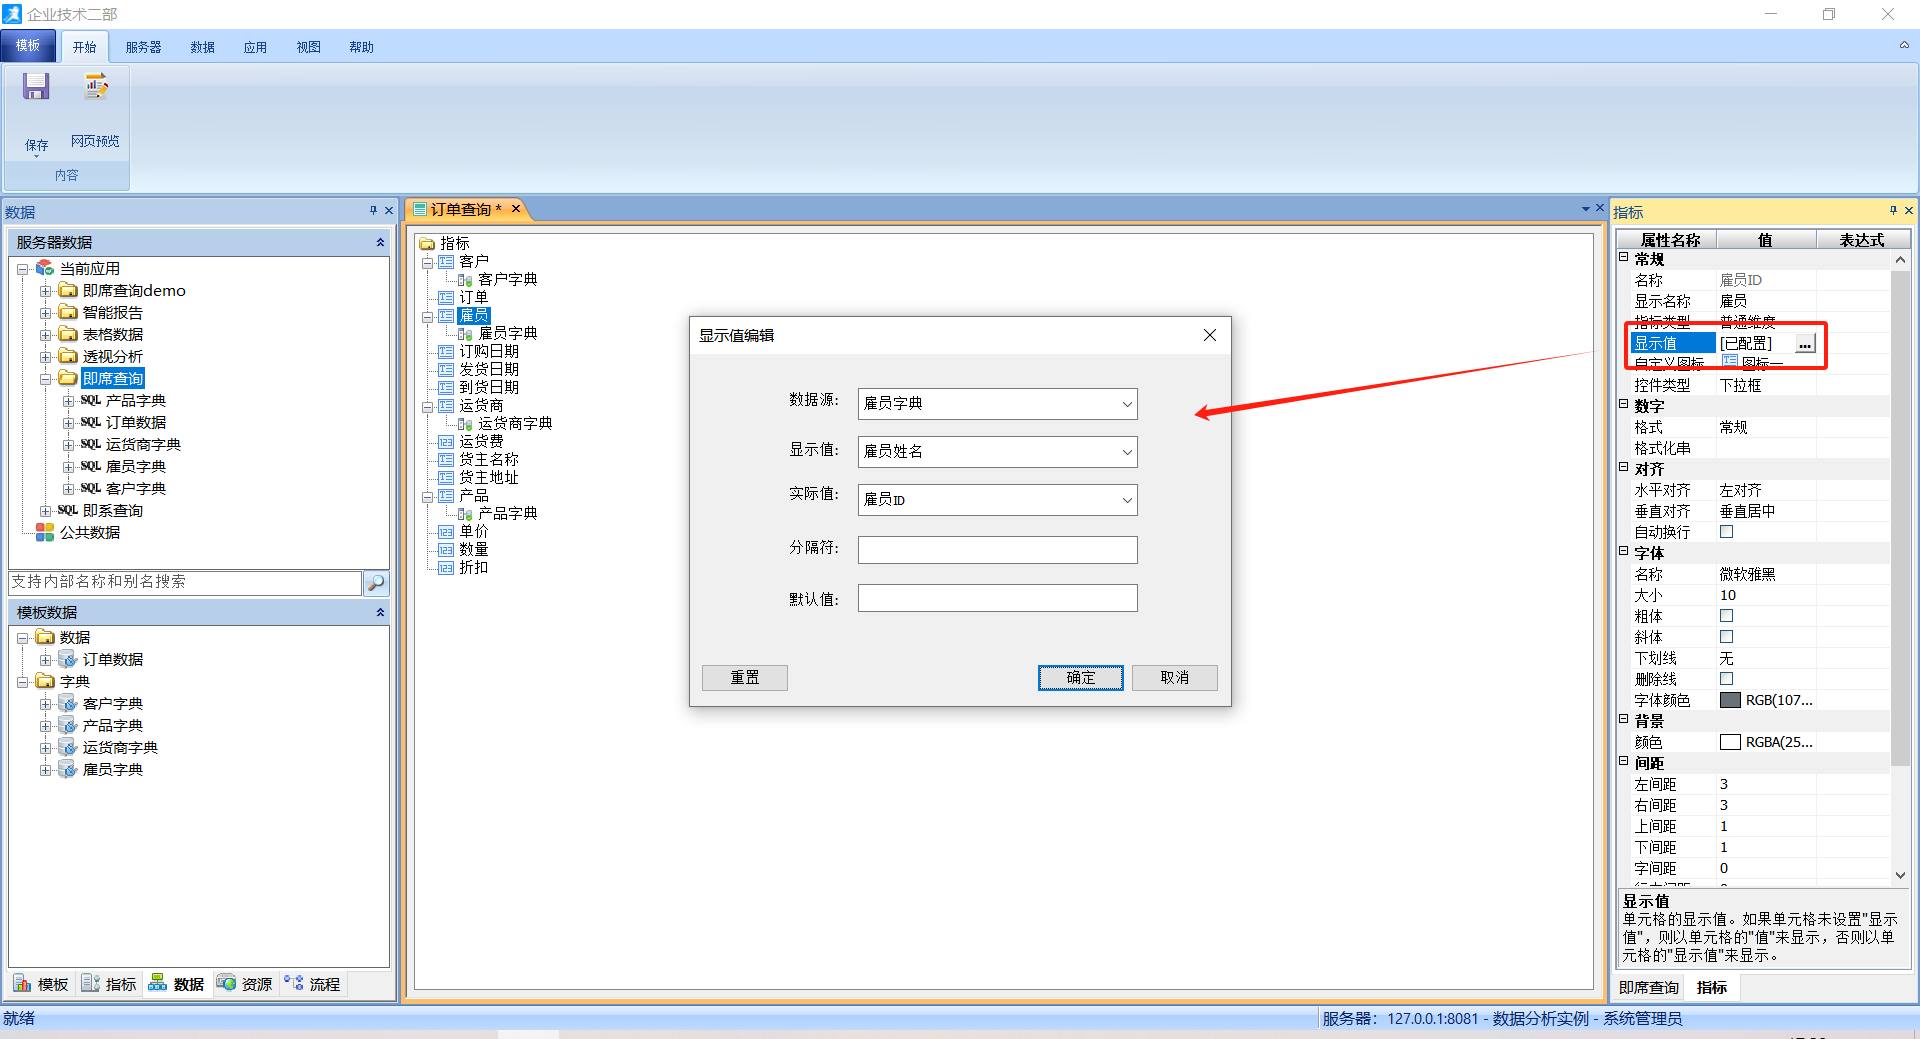Close the 数据 side panel

pyautogui.click(x=389, y=211)
